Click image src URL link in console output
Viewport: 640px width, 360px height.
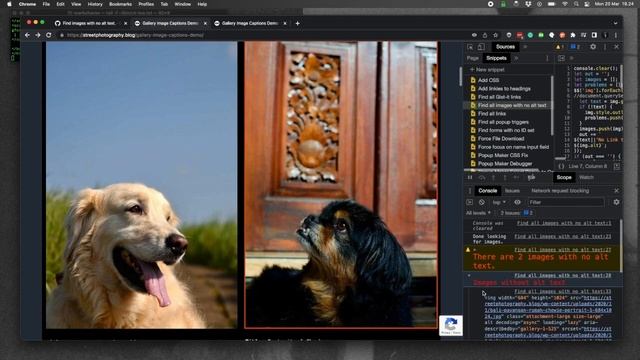click(548, 307)
